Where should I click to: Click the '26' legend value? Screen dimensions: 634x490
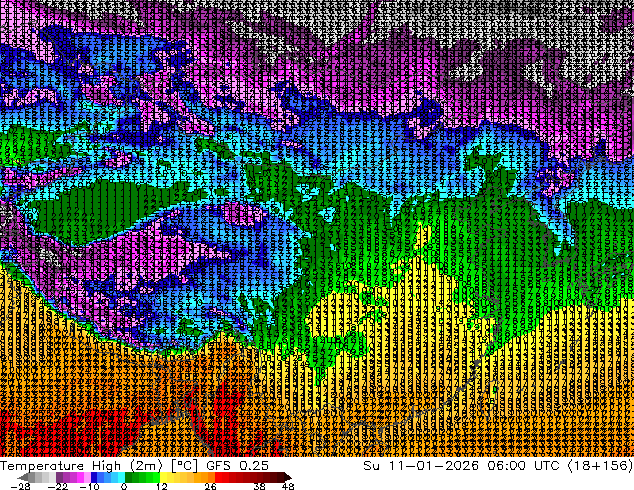click(210, 486)
